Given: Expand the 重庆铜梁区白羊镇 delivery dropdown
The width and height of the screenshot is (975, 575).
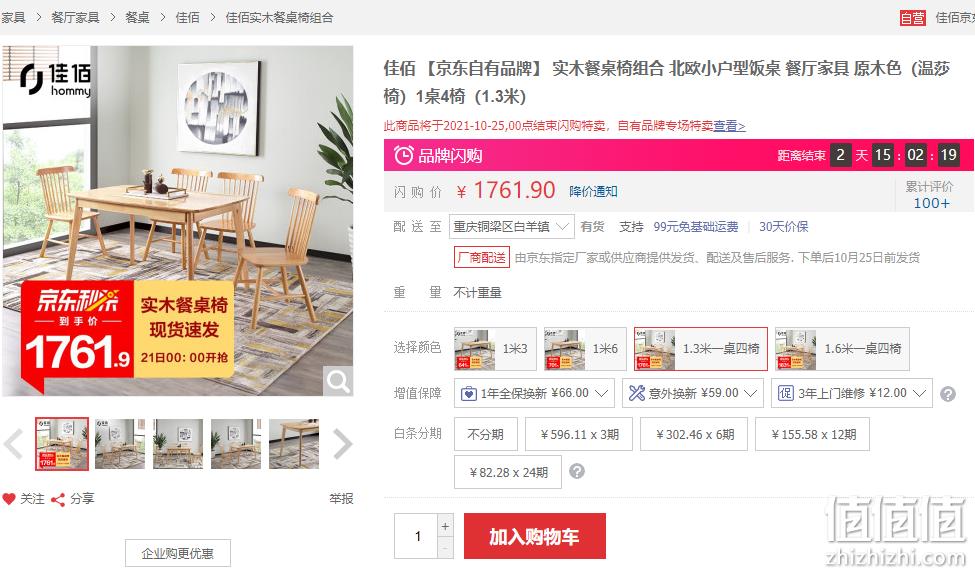Looking at the screenshot, I should point(511,227).
